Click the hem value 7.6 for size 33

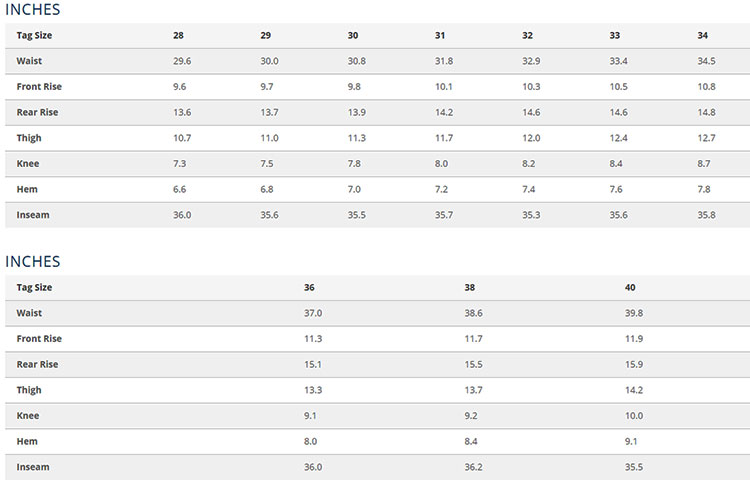click(616, 190)
